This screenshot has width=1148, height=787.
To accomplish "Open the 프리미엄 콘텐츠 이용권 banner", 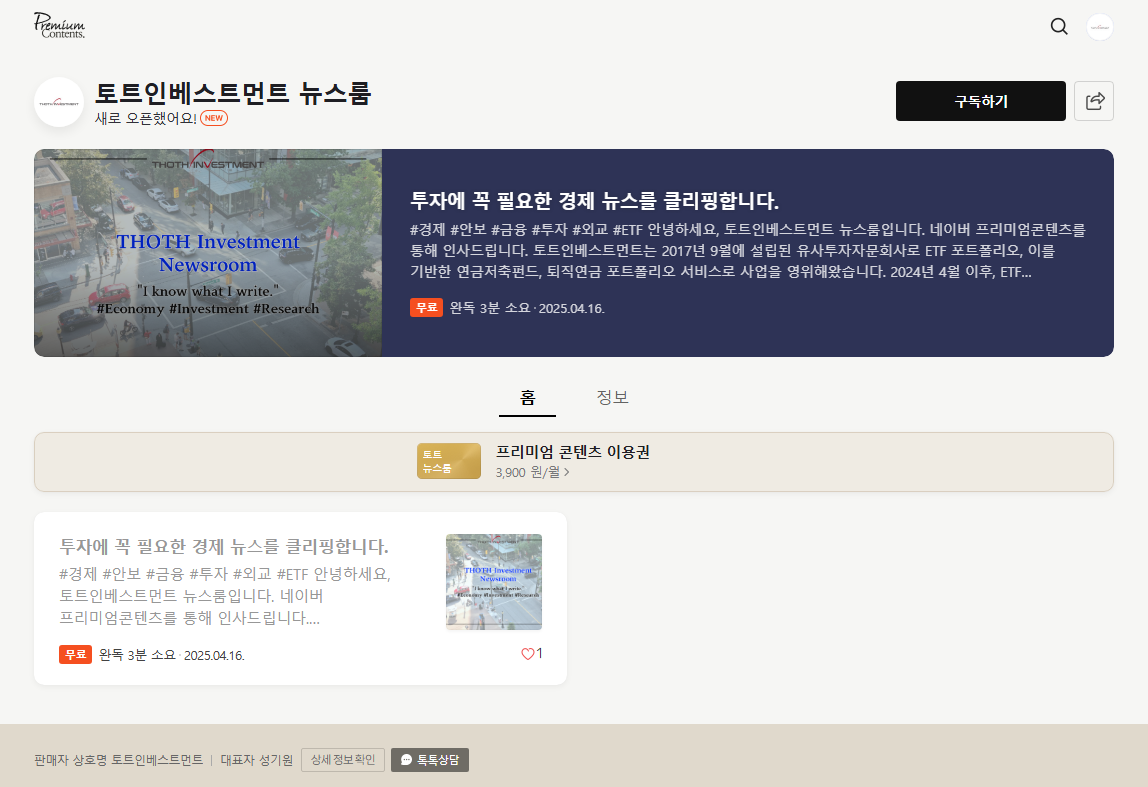I will pyautogui.click(x=574, y=462).
